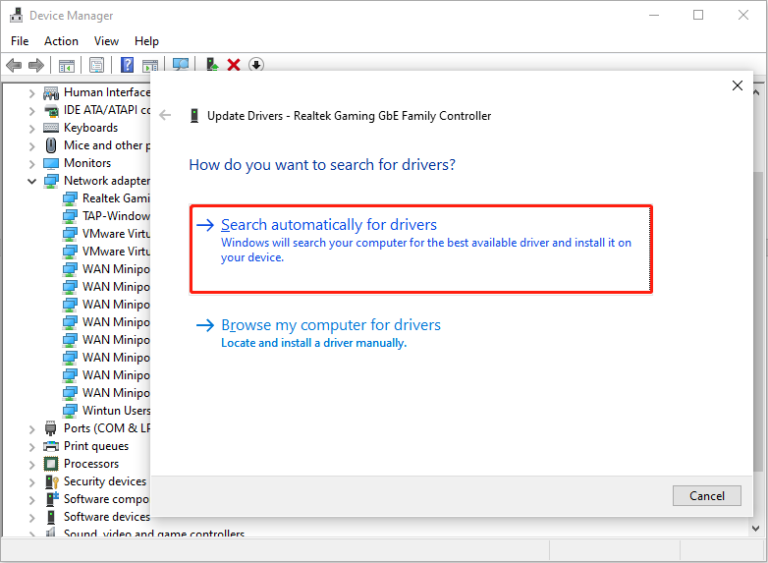Click the IDE ATA/ATAPI controllers icon
768x563 pixels.
51,111
